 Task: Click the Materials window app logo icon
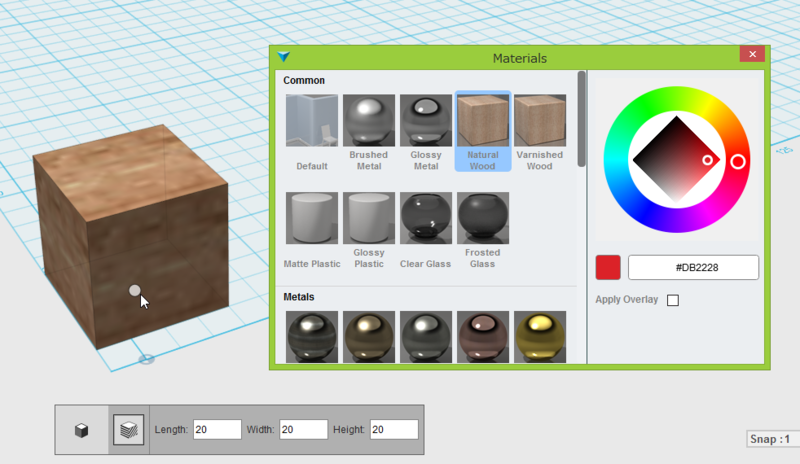pyautogui.click(x=284, y=57)
